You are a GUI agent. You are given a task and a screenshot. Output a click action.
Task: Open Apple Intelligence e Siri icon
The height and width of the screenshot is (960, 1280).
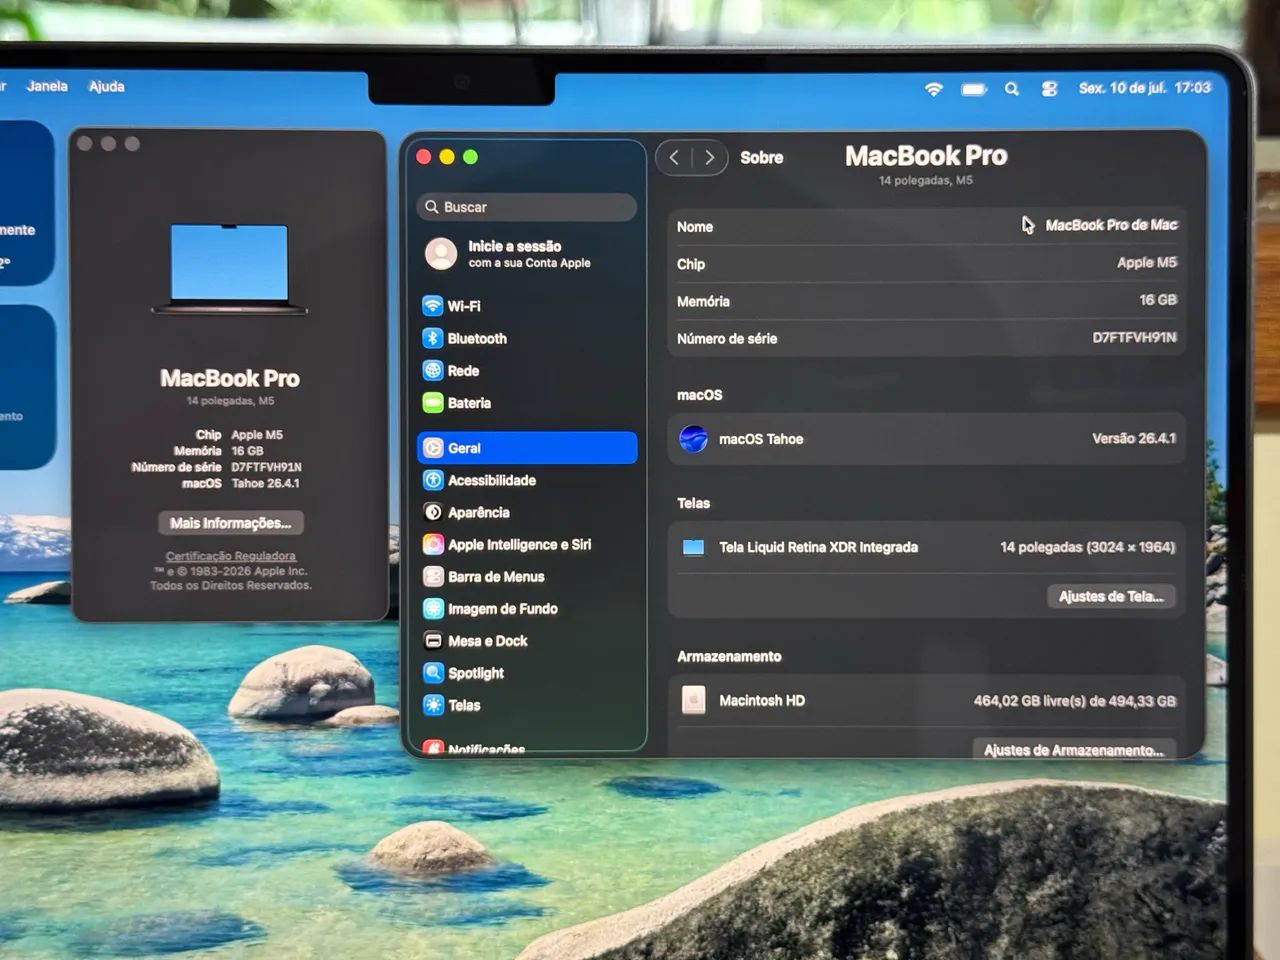pyautogui.click(x=433, y=544)
